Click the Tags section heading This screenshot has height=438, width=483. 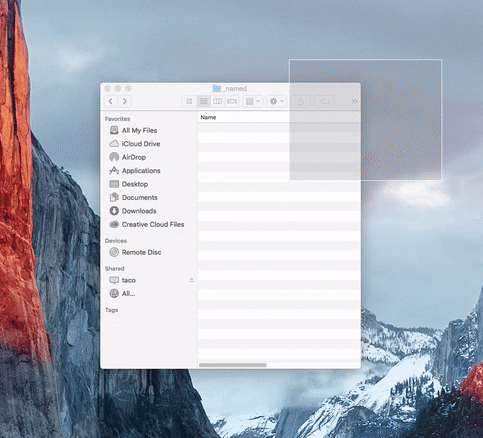[111, 310]
